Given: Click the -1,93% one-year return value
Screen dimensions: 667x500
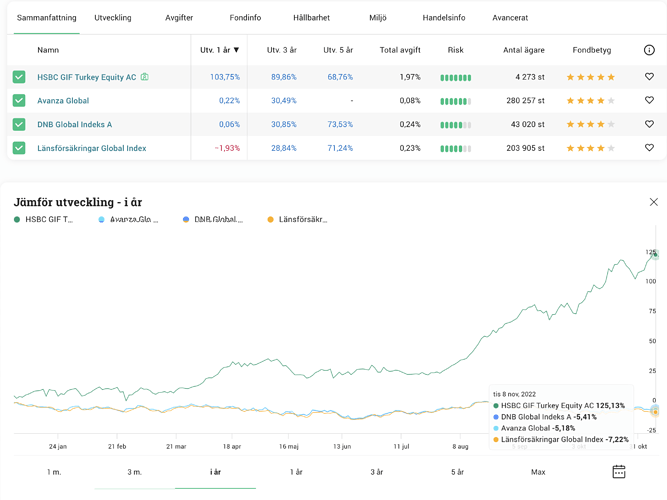Looking at the screenshot, I should (x=227, y=148).
